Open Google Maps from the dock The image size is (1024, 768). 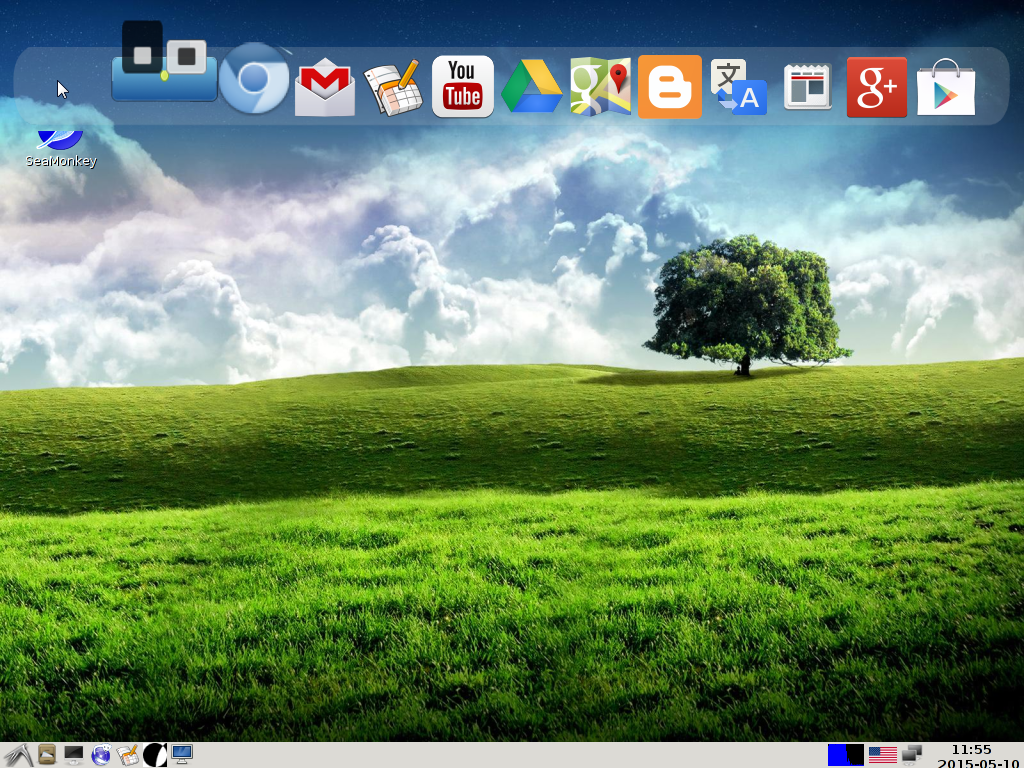[x=600, y=87]
